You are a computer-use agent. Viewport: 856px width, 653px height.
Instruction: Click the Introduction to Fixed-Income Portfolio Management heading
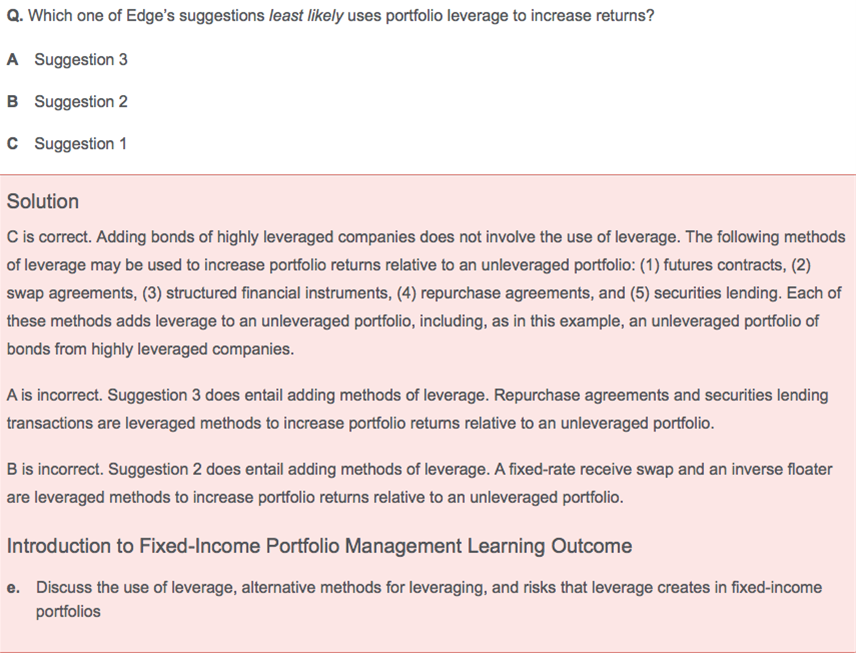point(319,546)
